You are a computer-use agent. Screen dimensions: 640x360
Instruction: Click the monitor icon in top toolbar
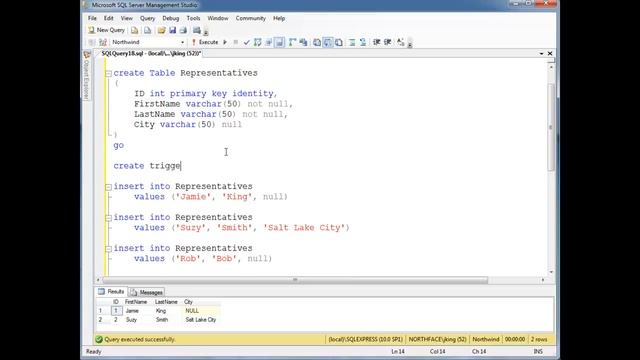[x=197, y=30]
